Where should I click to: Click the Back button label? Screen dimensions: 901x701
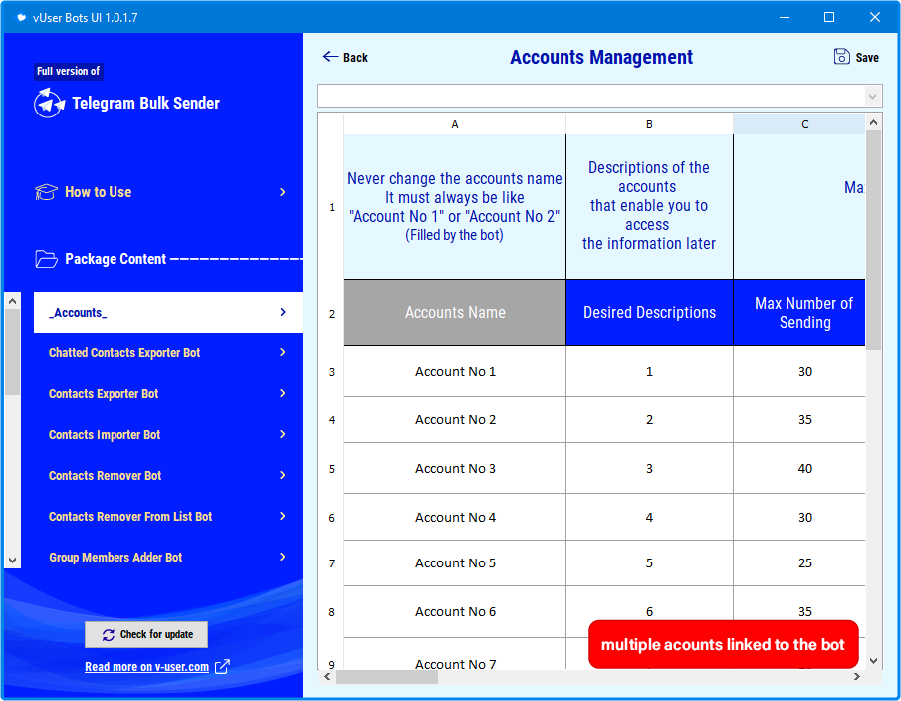[x=355, y=57]
